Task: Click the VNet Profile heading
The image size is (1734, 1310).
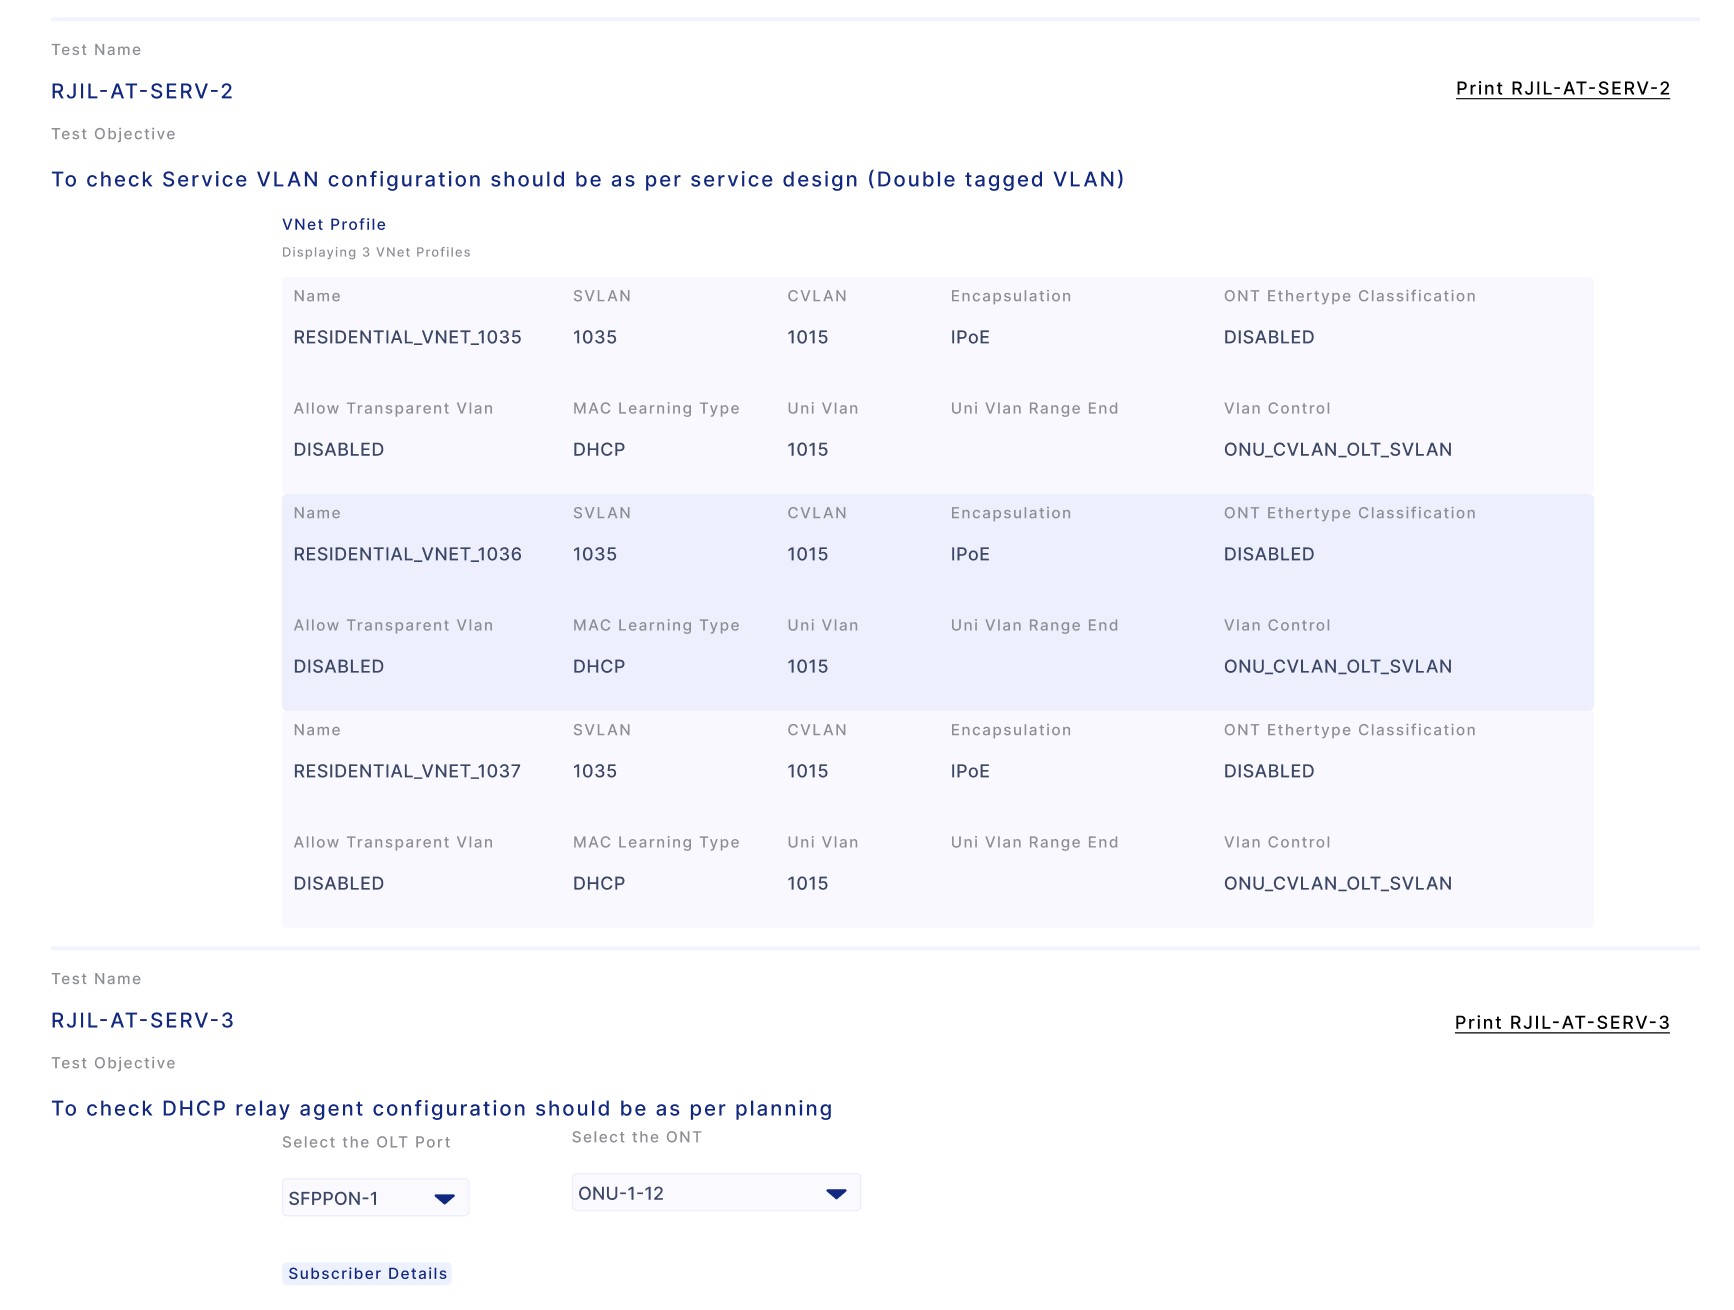Action: [x=334, y=225]
